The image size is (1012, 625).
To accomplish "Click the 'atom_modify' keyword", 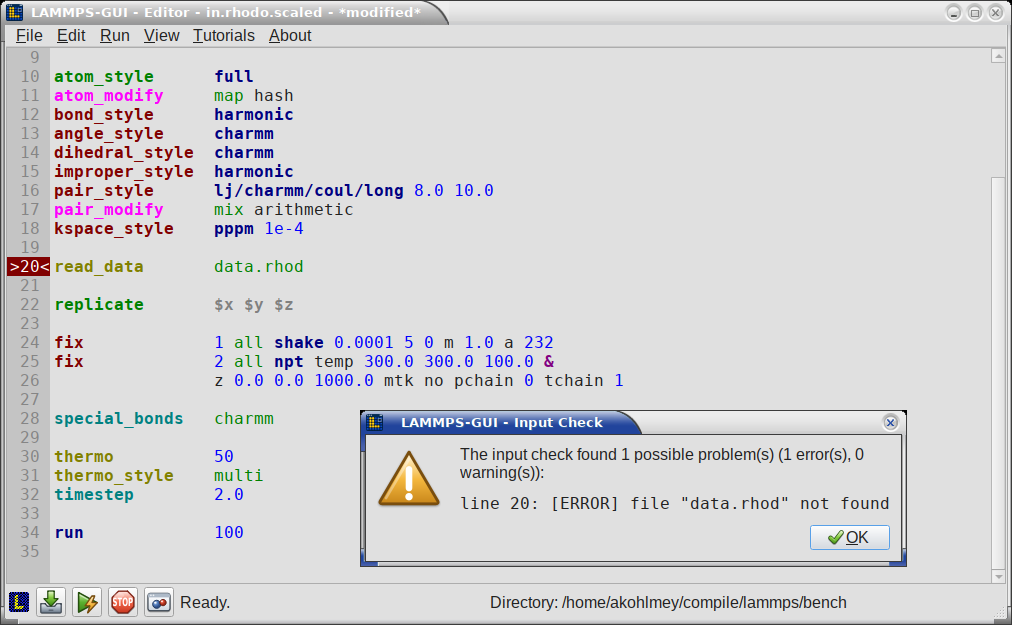I will point(108,96).
